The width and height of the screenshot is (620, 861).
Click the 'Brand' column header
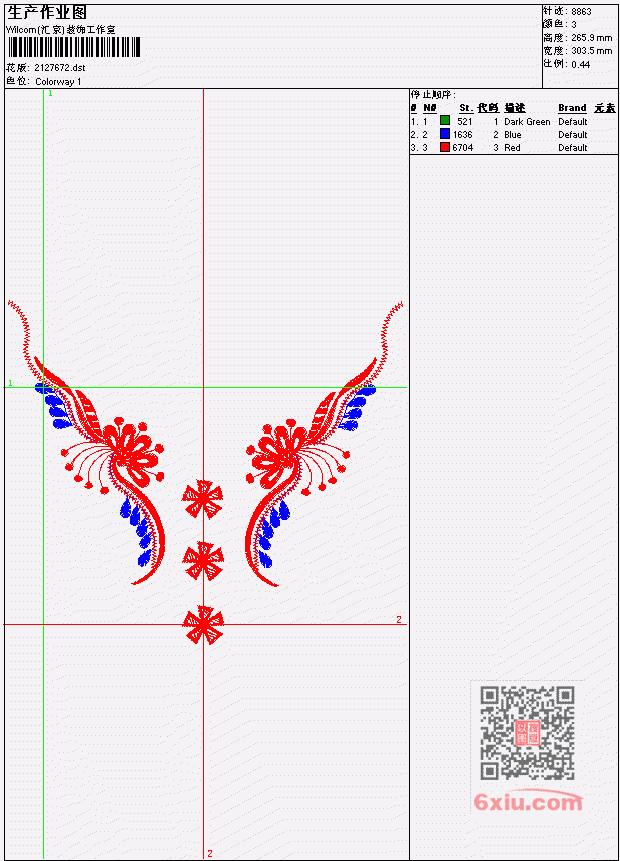[572, 108]
